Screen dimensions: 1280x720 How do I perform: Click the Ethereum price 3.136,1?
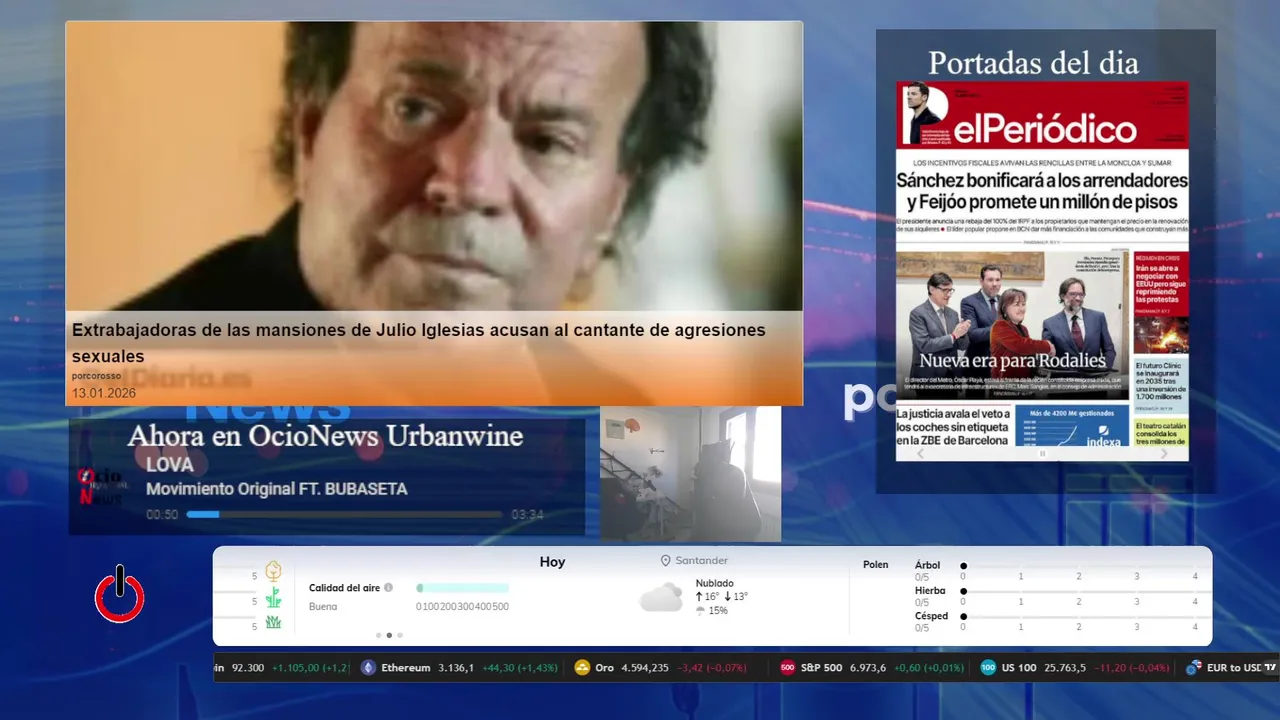tap(456, 668)
